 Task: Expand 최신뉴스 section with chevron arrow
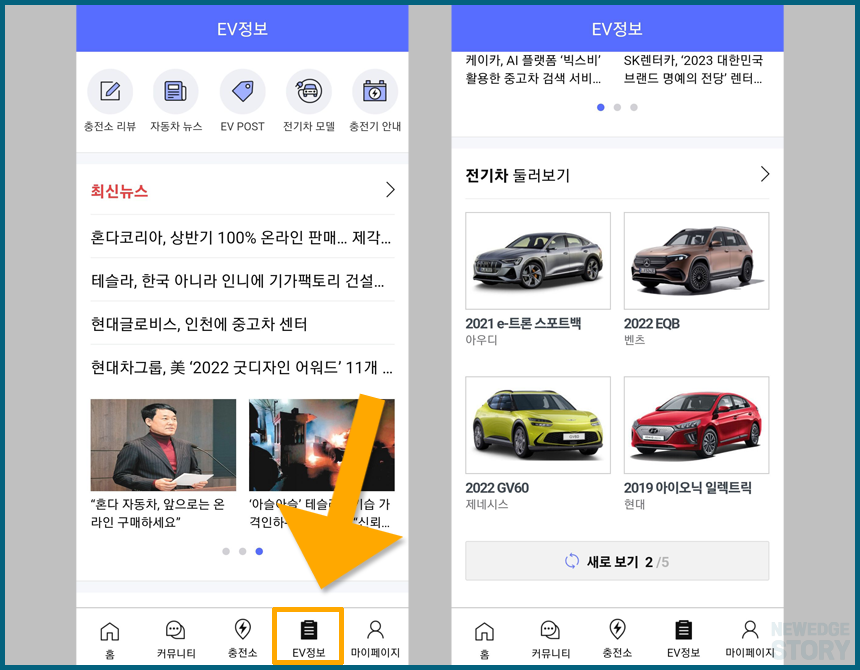(x=390, y=190)
